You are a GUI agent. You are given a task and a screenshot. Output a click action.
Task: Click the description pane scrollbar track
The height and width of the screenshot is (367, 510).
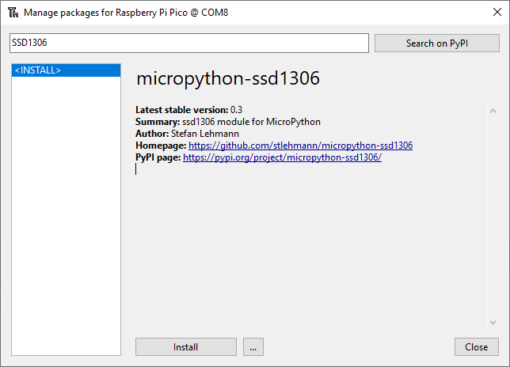click(x=493, y=217)
